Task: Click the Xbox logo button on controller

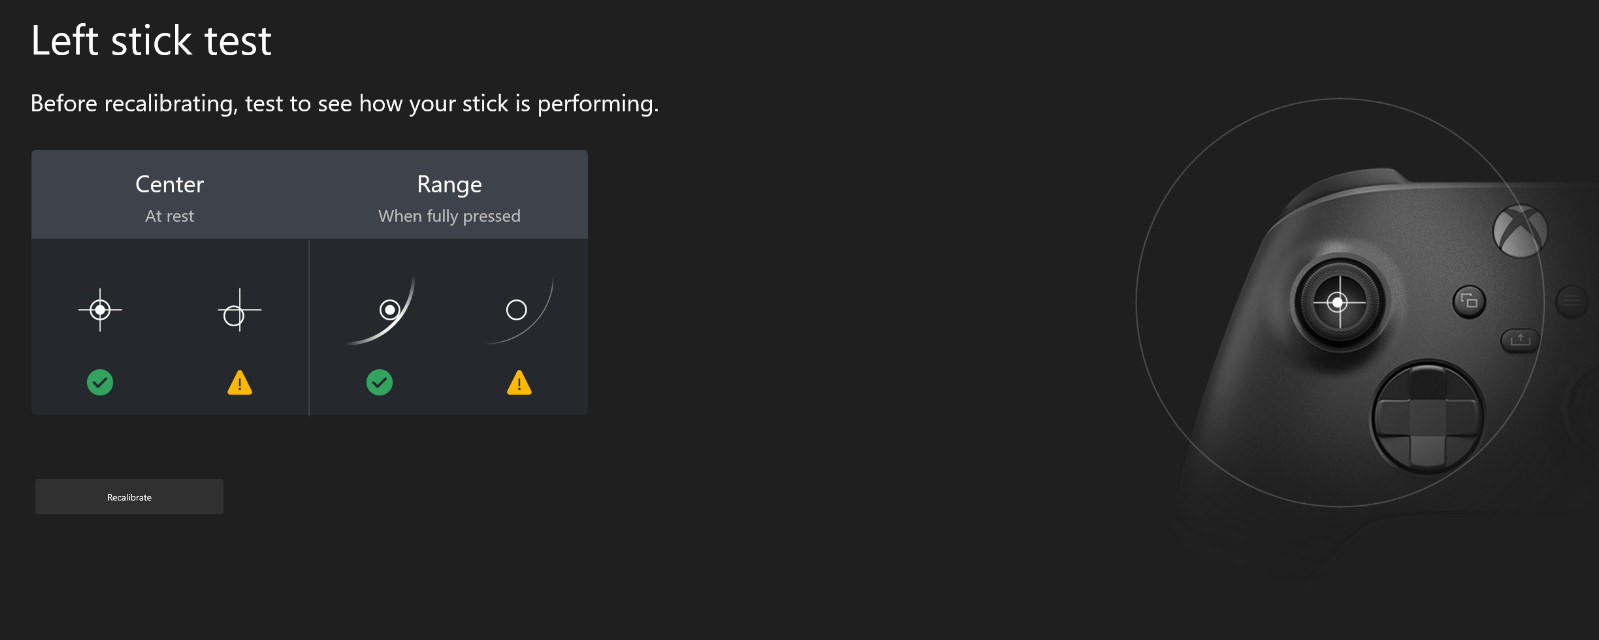Action: click(1520, 232)
